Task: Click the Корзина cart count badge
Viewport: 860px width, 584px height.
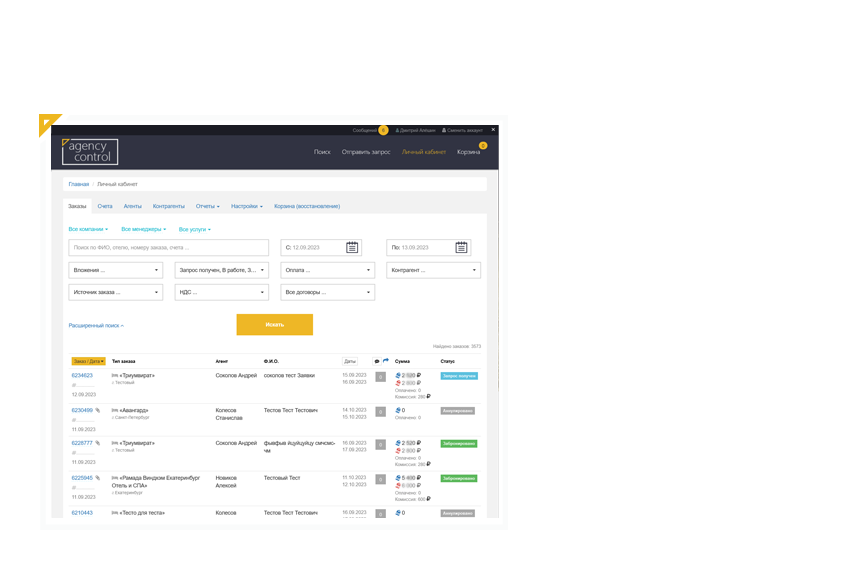Action: click(x=483, y=145)
